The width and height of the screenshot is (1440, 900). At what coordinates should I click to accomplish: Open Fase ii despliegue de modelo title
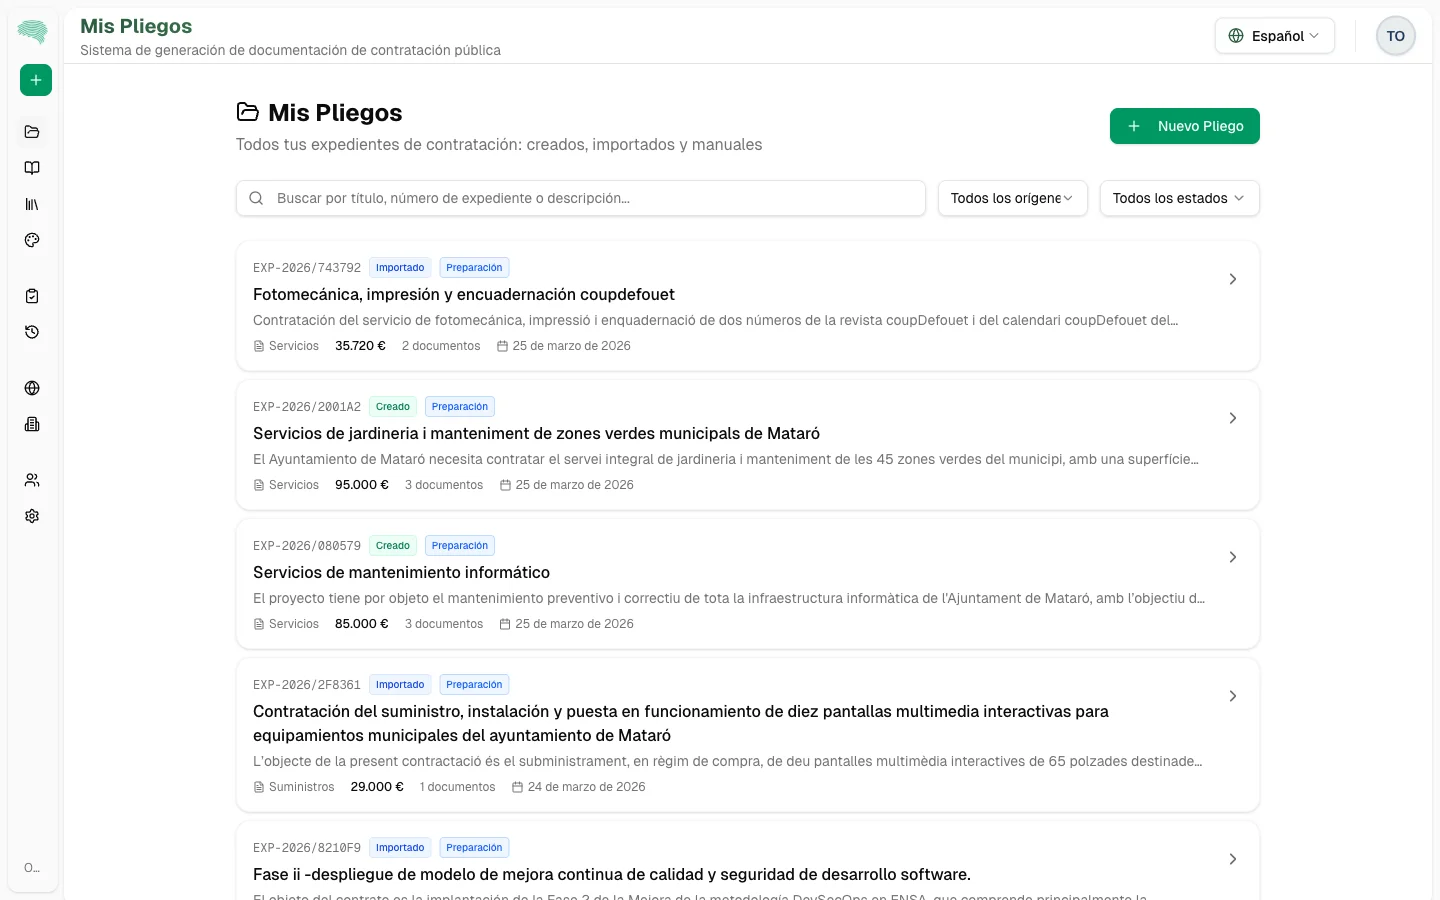(612, 874)
